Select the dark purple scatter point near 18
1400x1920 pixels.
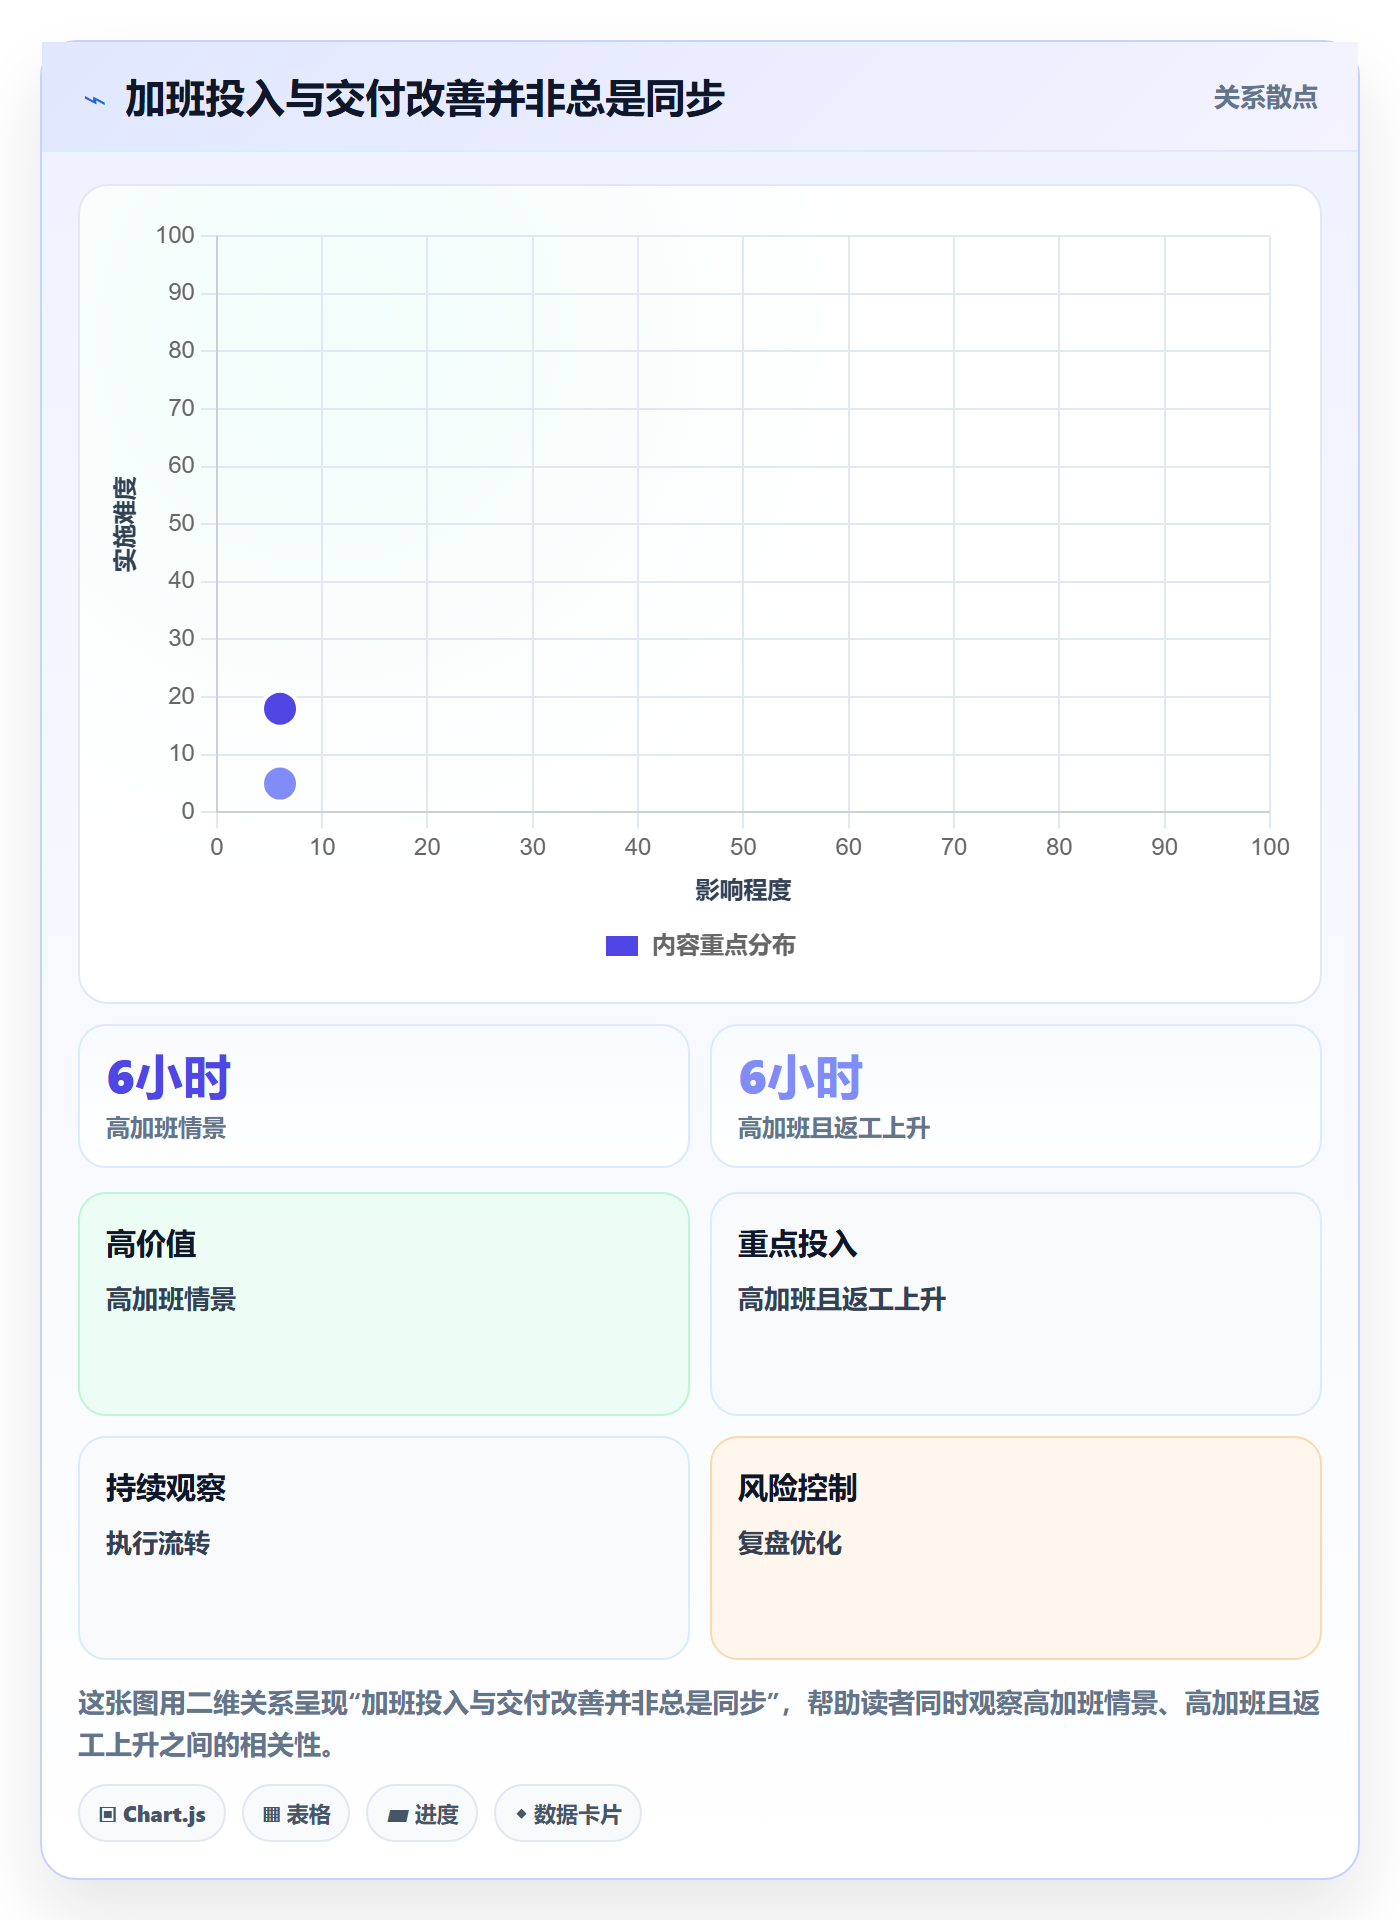280,709
